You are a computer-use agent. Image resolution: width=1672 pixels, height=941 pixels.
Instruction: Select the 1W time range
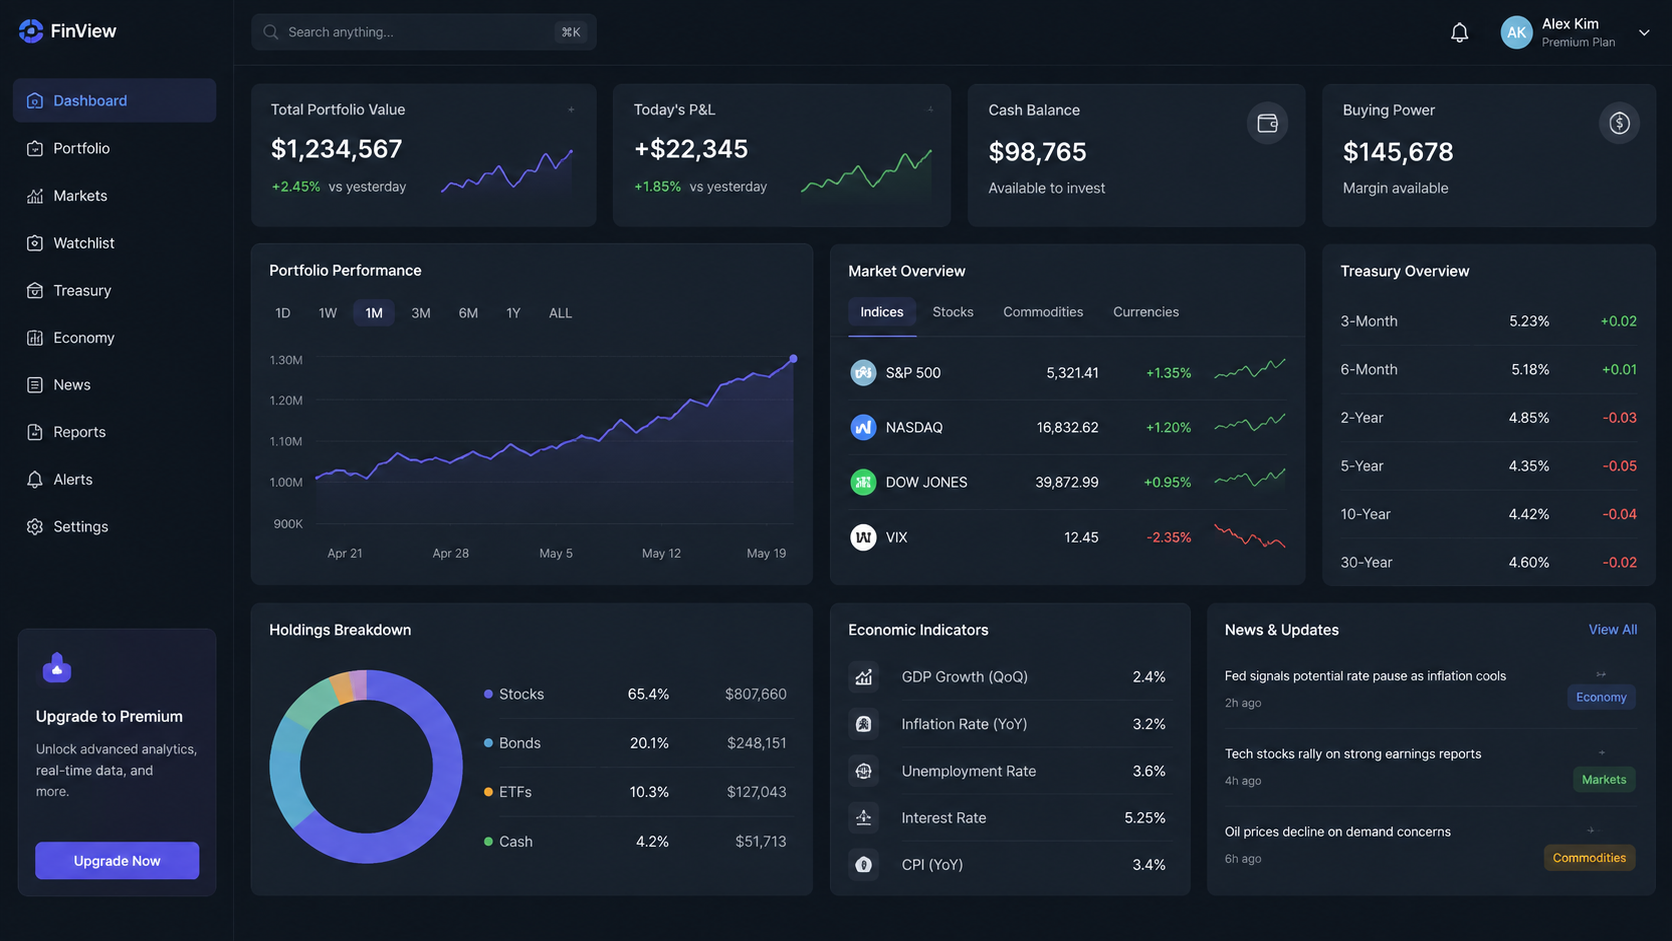328,313
